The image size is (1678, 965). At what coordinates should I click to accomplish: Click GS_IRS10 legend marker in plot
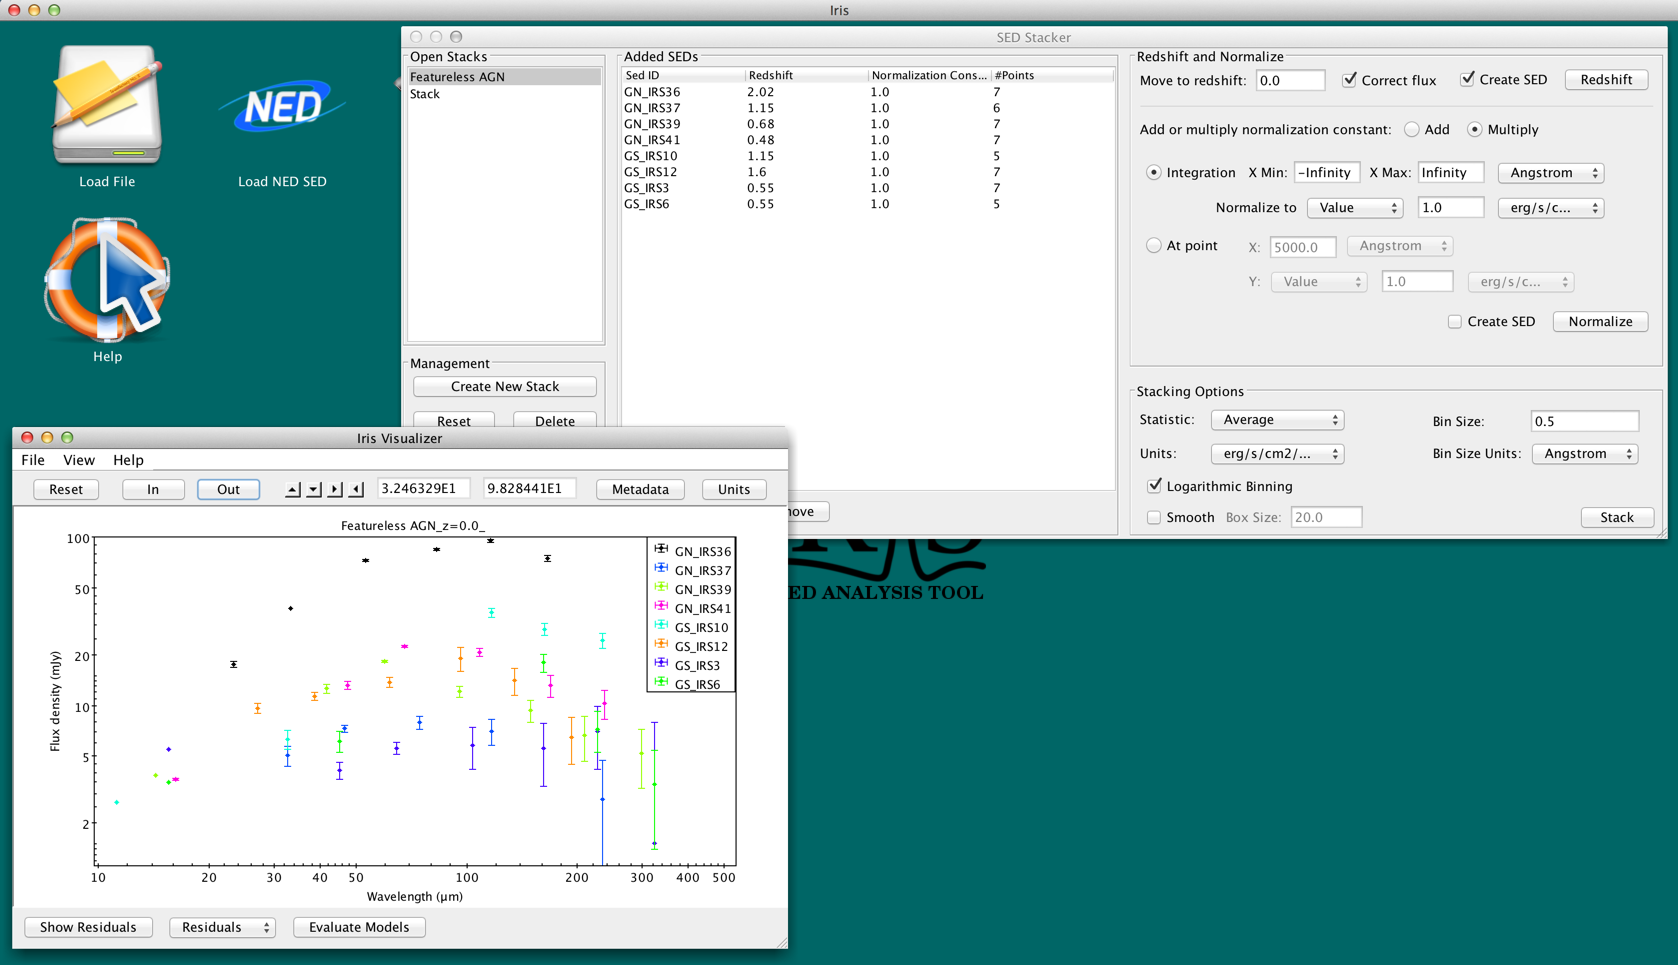[661, 625]
